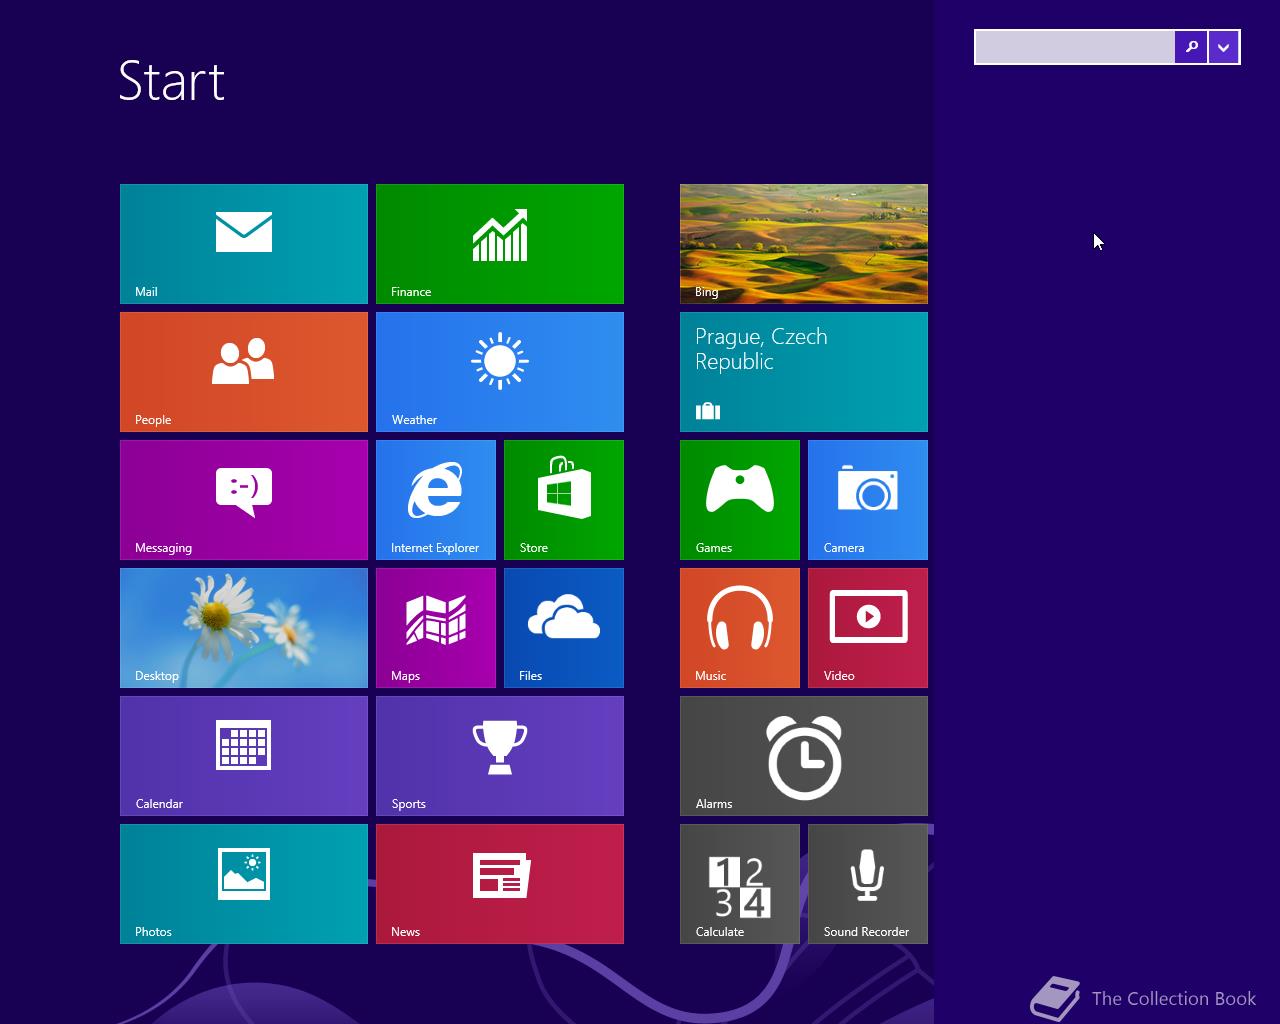1280x1024 pixels.
Task: Click inside the search text field
Action: point(1075,47)
